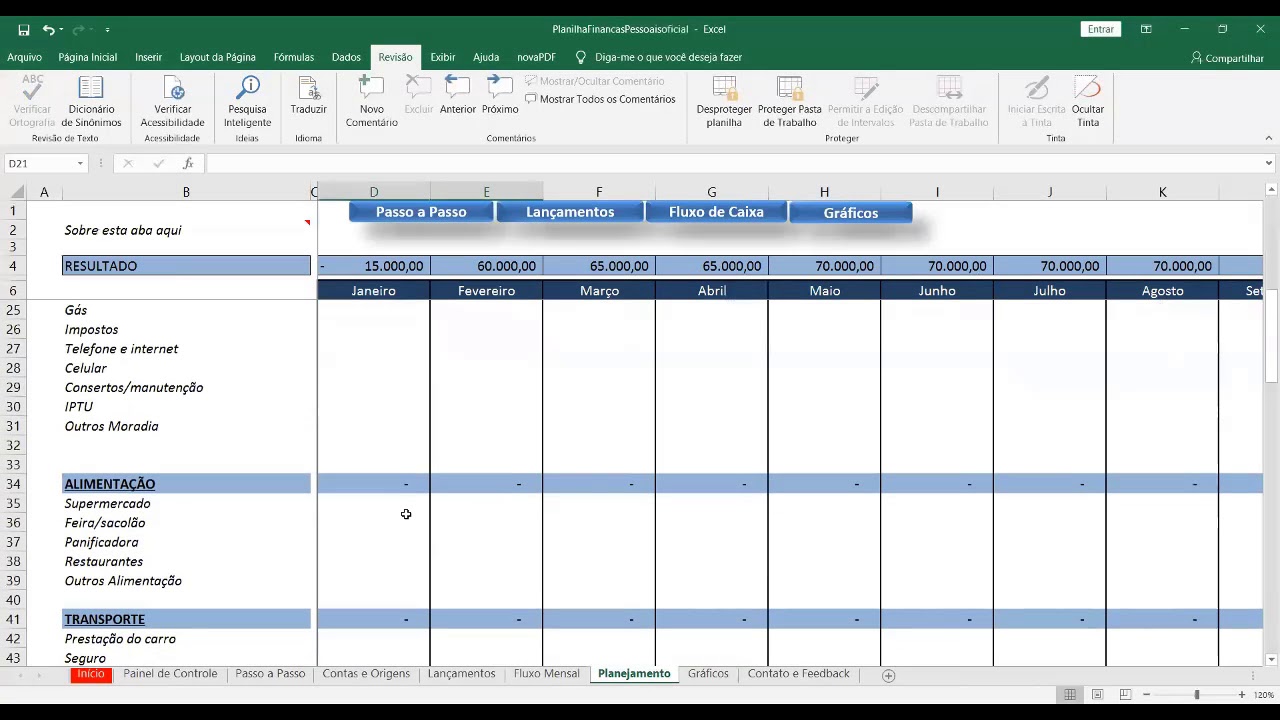1280x720 pixels.
Task: Click the Name Box showing D21
Action: [40, 163]
